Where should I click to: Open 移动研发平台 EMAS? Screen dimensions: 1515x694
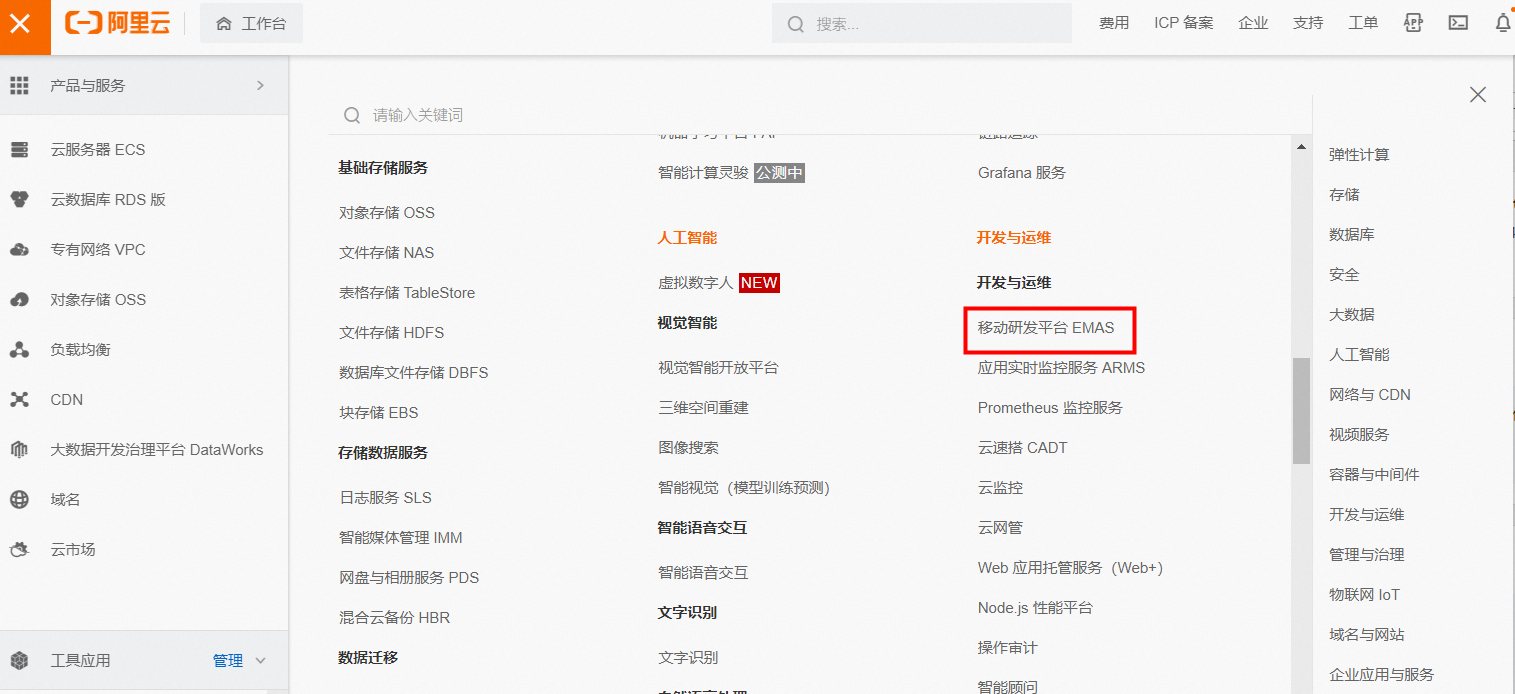1046,328
